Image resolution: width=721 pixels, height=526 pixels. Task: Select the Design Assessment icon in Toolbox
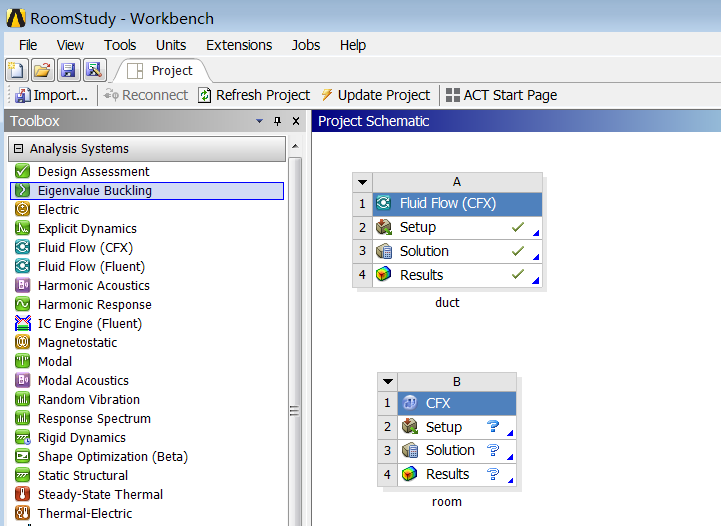pos(23,171)
